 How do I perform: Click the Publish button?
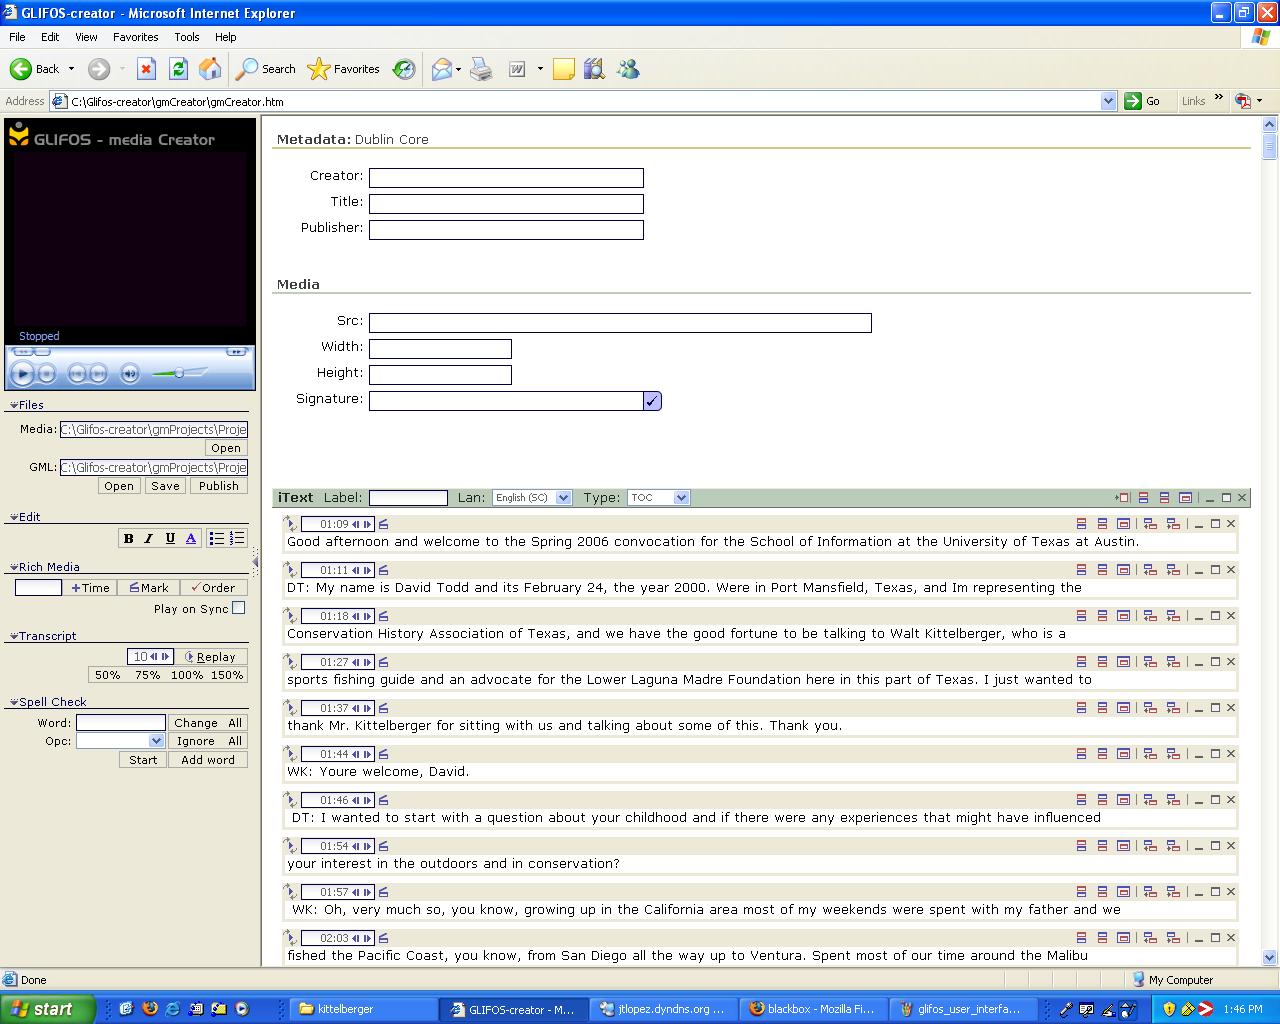click(x=218, y=486)
